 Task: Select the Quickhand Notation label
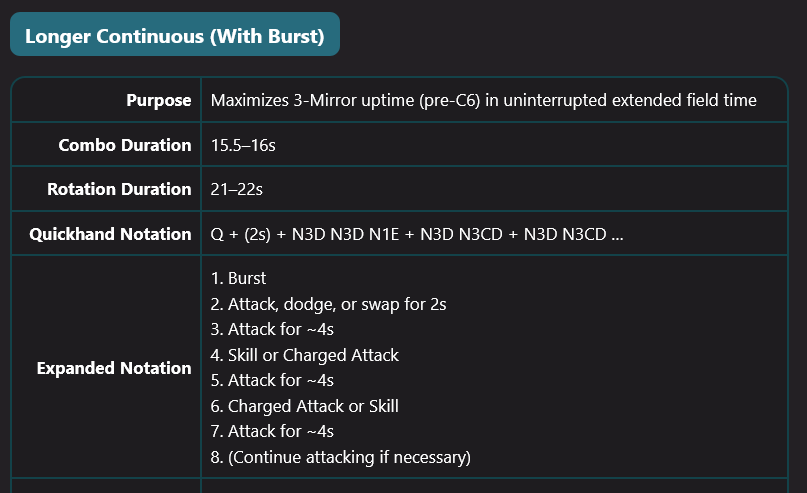click(110, 234)
